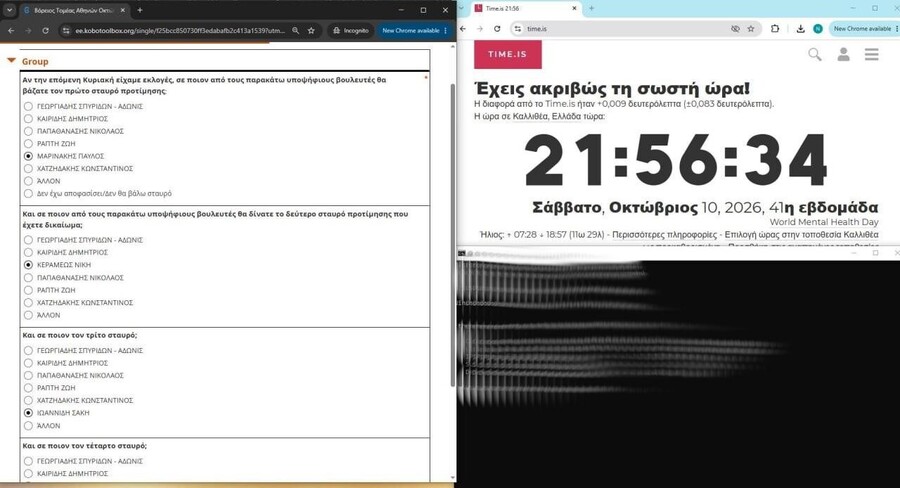Open Περισσότερες πληροφορίες link

click(664, 235)
